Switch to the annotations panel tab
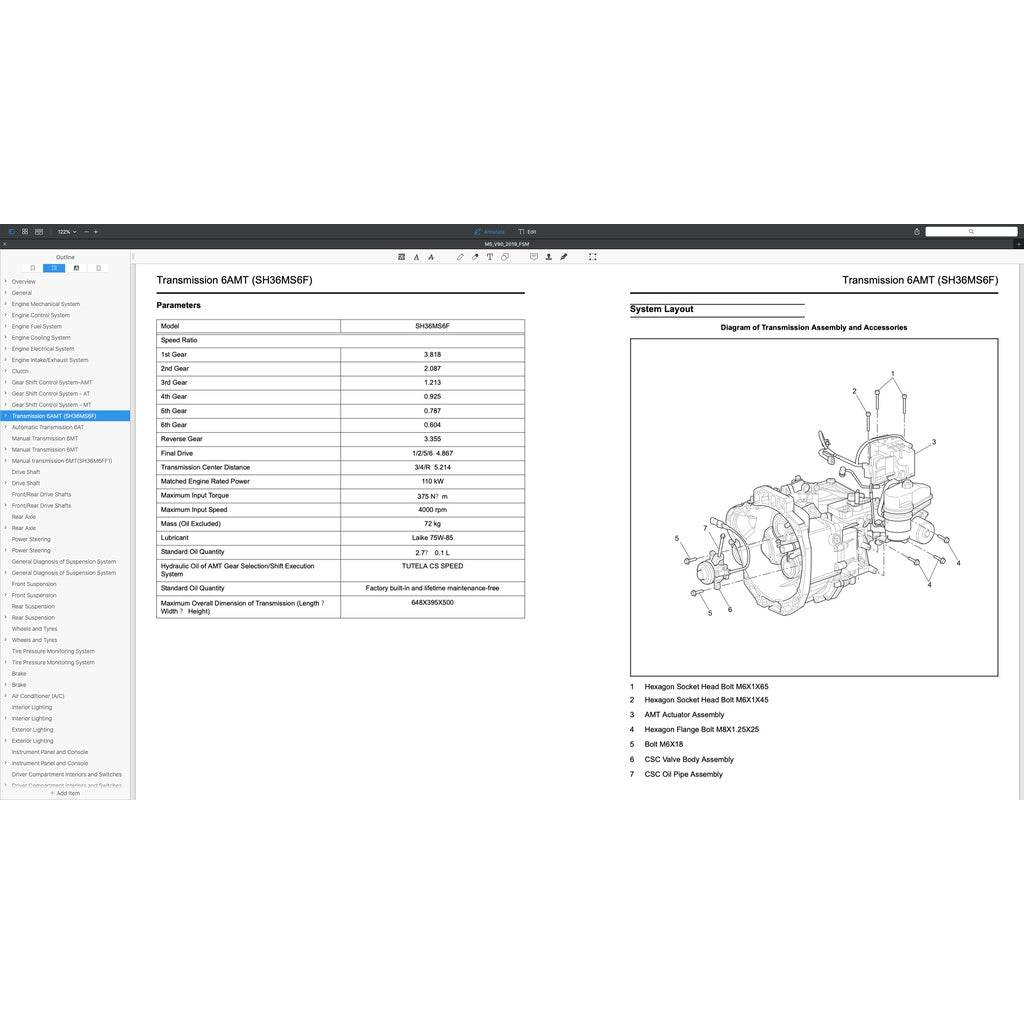 [x=76, y=268]
